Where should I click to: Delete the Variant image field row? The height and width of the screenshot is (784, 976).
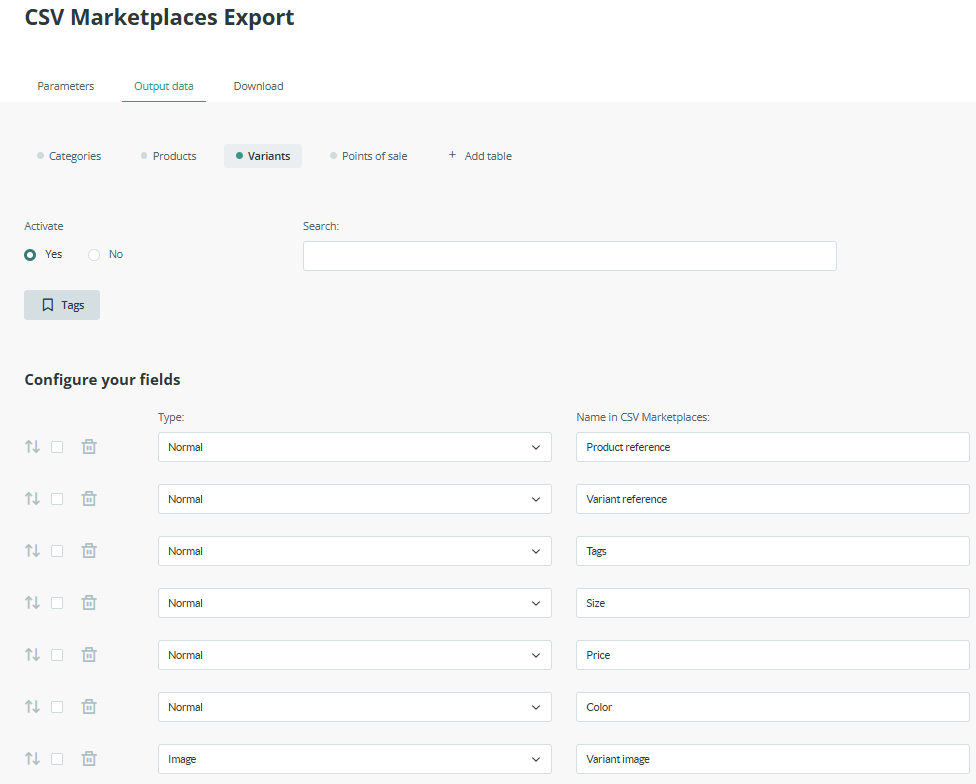coord(89,759)
